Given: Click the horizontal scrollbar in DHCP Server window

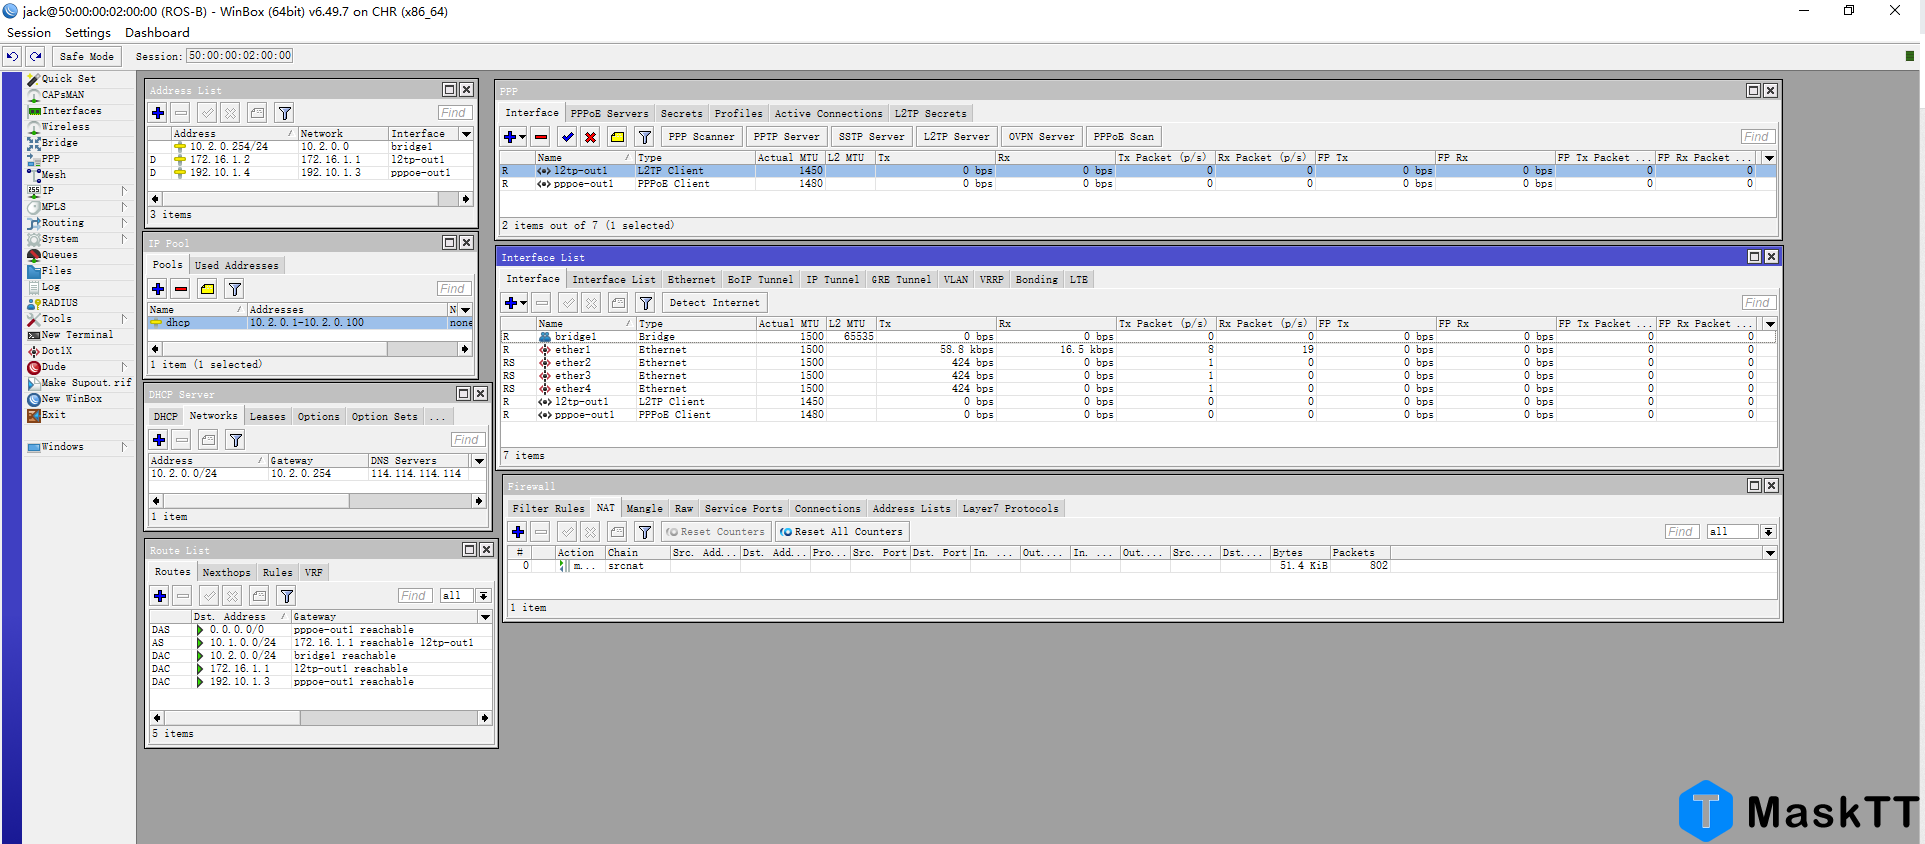Looking at the screenshot, I should coord(317,500).
